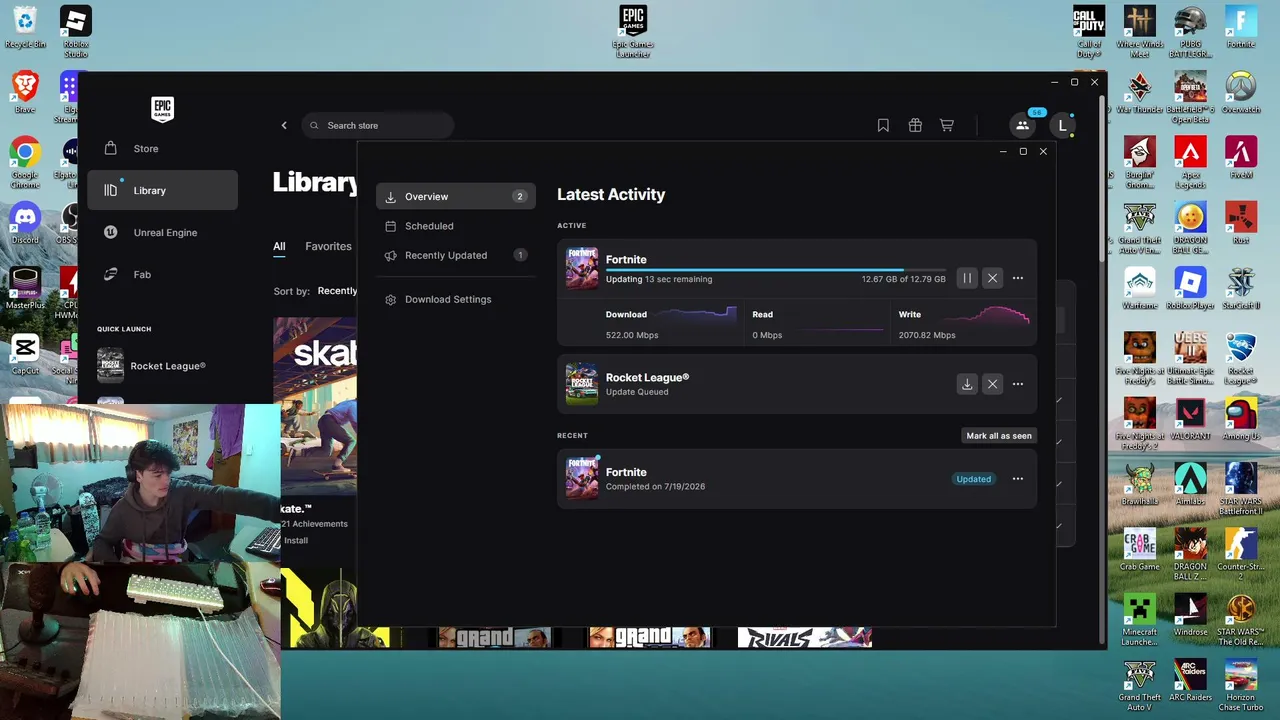Click the Updated badge on completed Fortnite
Screen dimensions: 1280x720
coord(973,479)
